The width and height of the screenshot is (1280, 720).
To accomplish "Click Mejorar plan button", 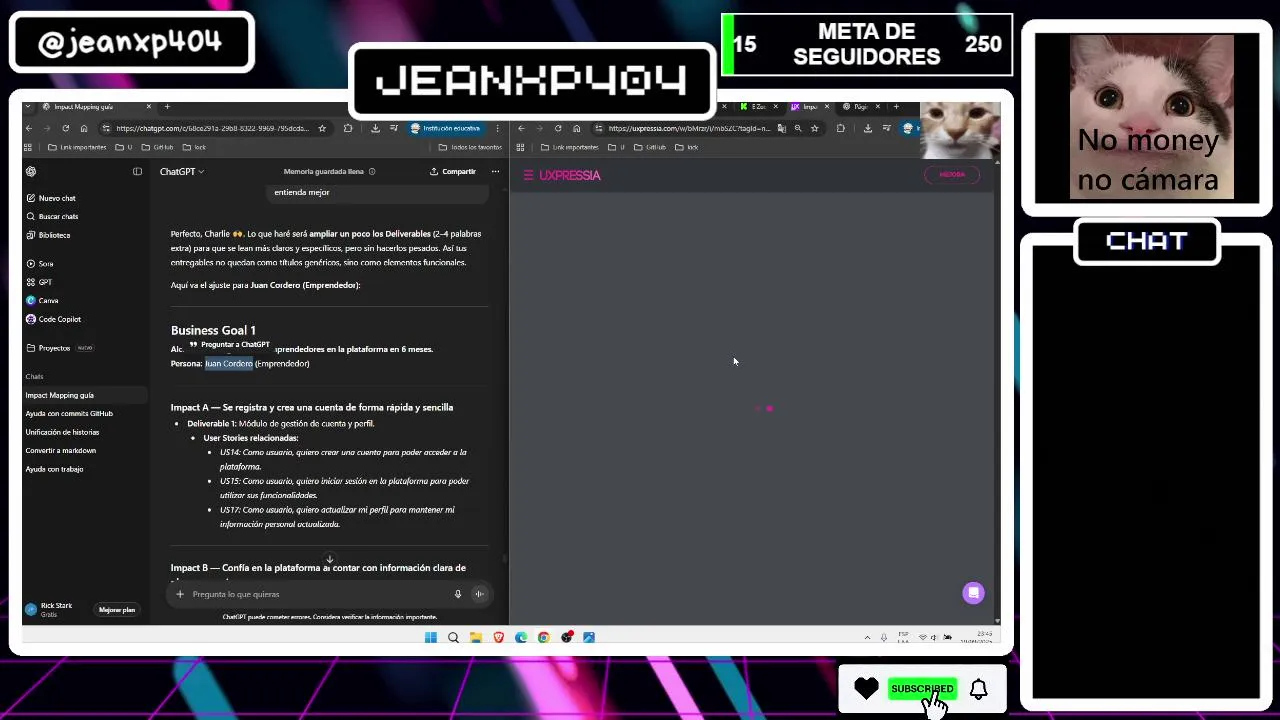I will (x=117, y=609).
